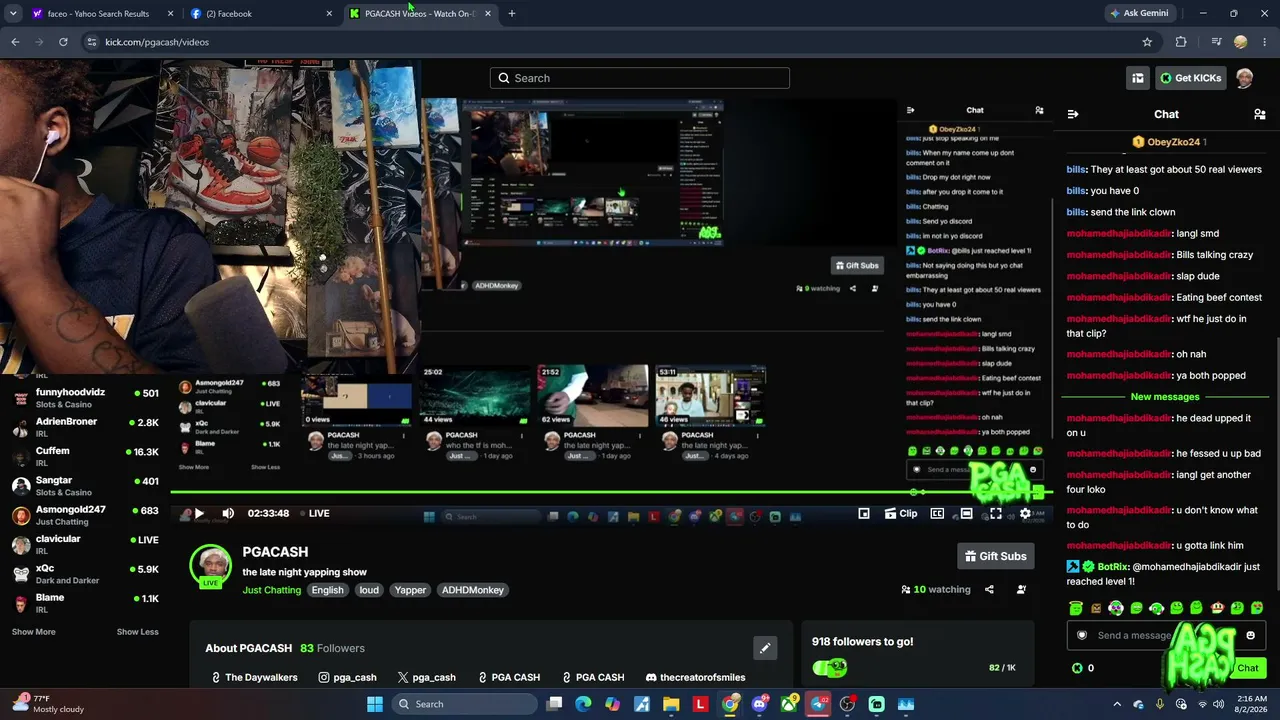Viewport: 1280px width, 720px height.
Task: Select the ADHDMonkey tag
Action: point(473,590)
